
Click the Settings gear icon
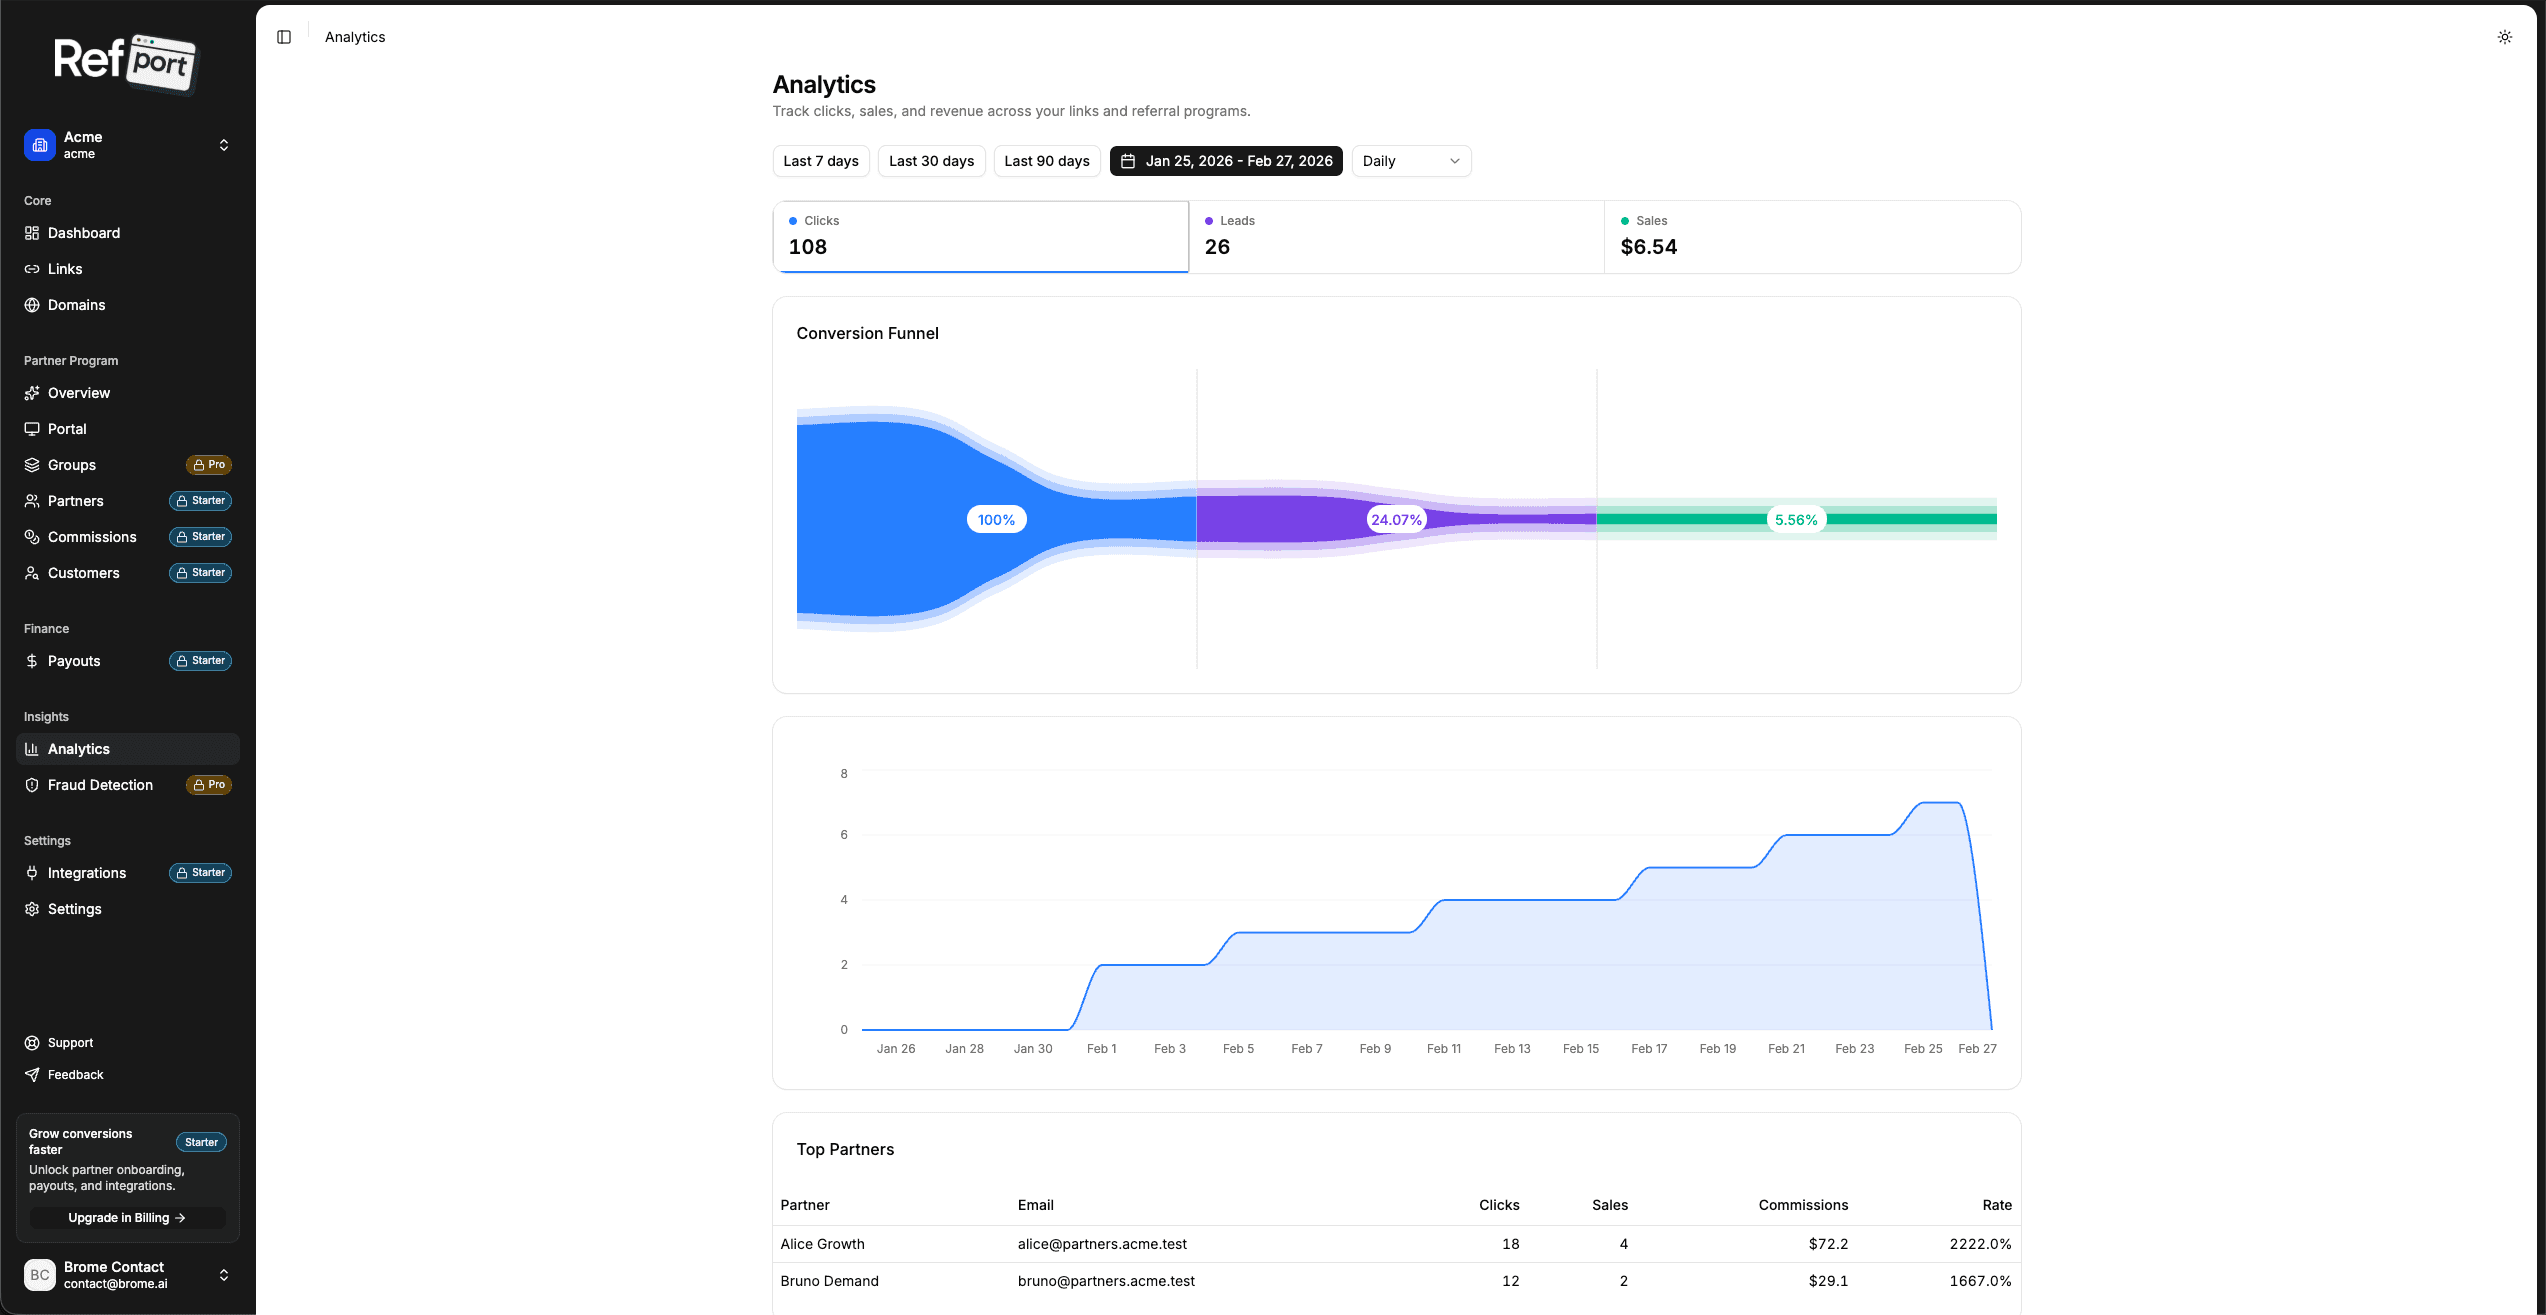click(x=32, y=908)
